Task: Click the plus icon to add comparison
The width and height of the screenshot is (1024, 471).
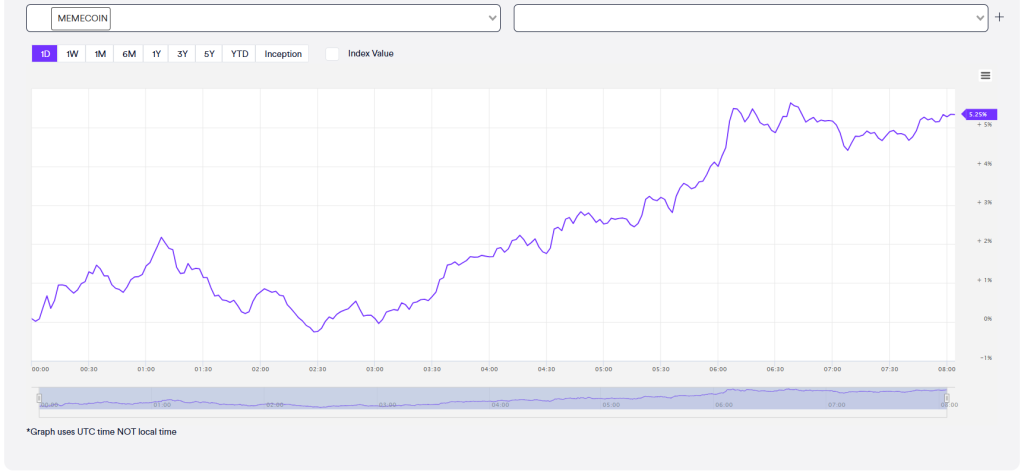Action: [999, 18]
